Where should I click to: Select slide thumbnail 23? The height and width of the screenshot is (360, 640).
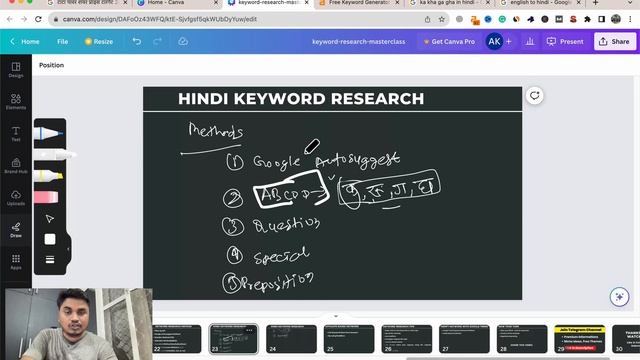(x=233, y=339)
